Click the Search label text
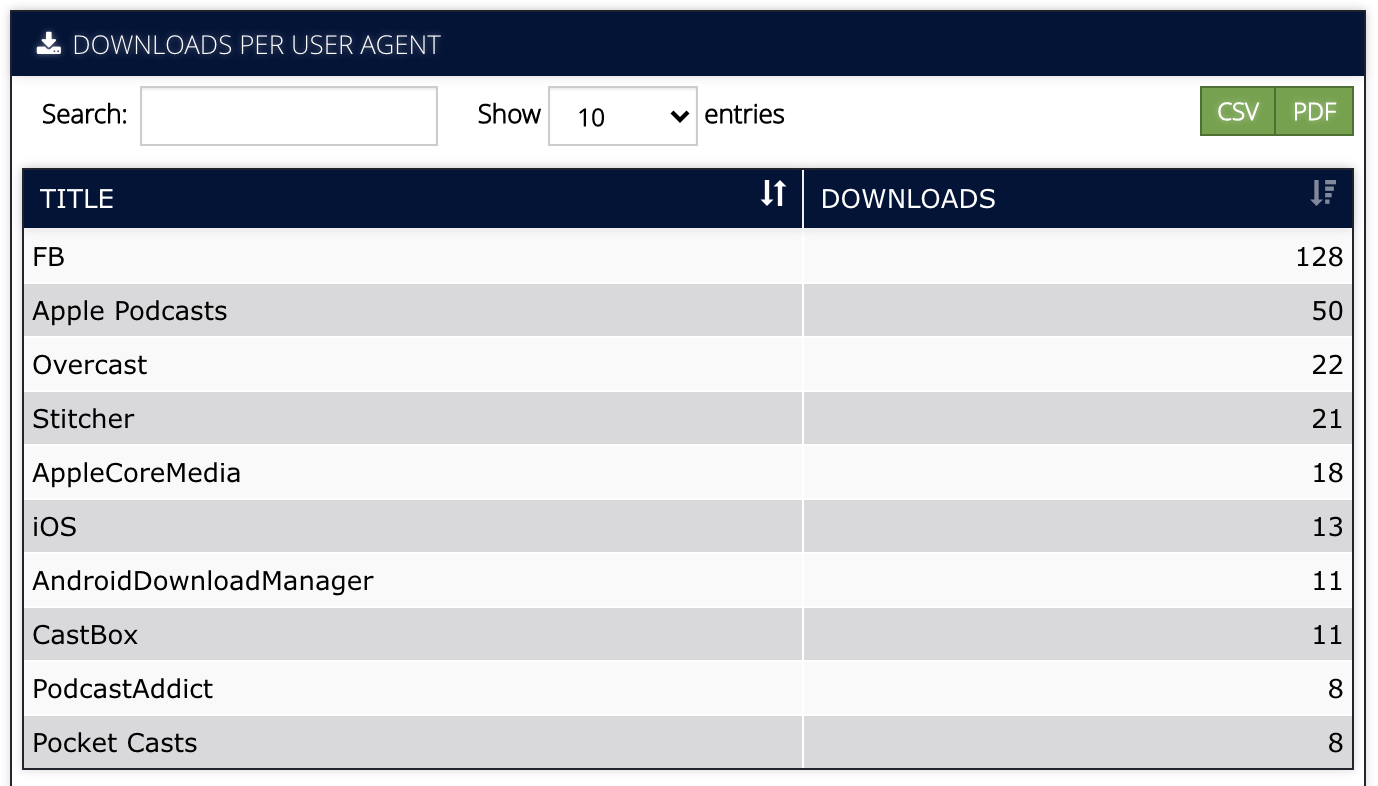The width and height of the screenshot is (1378, 786). click(x=85, y=114)
